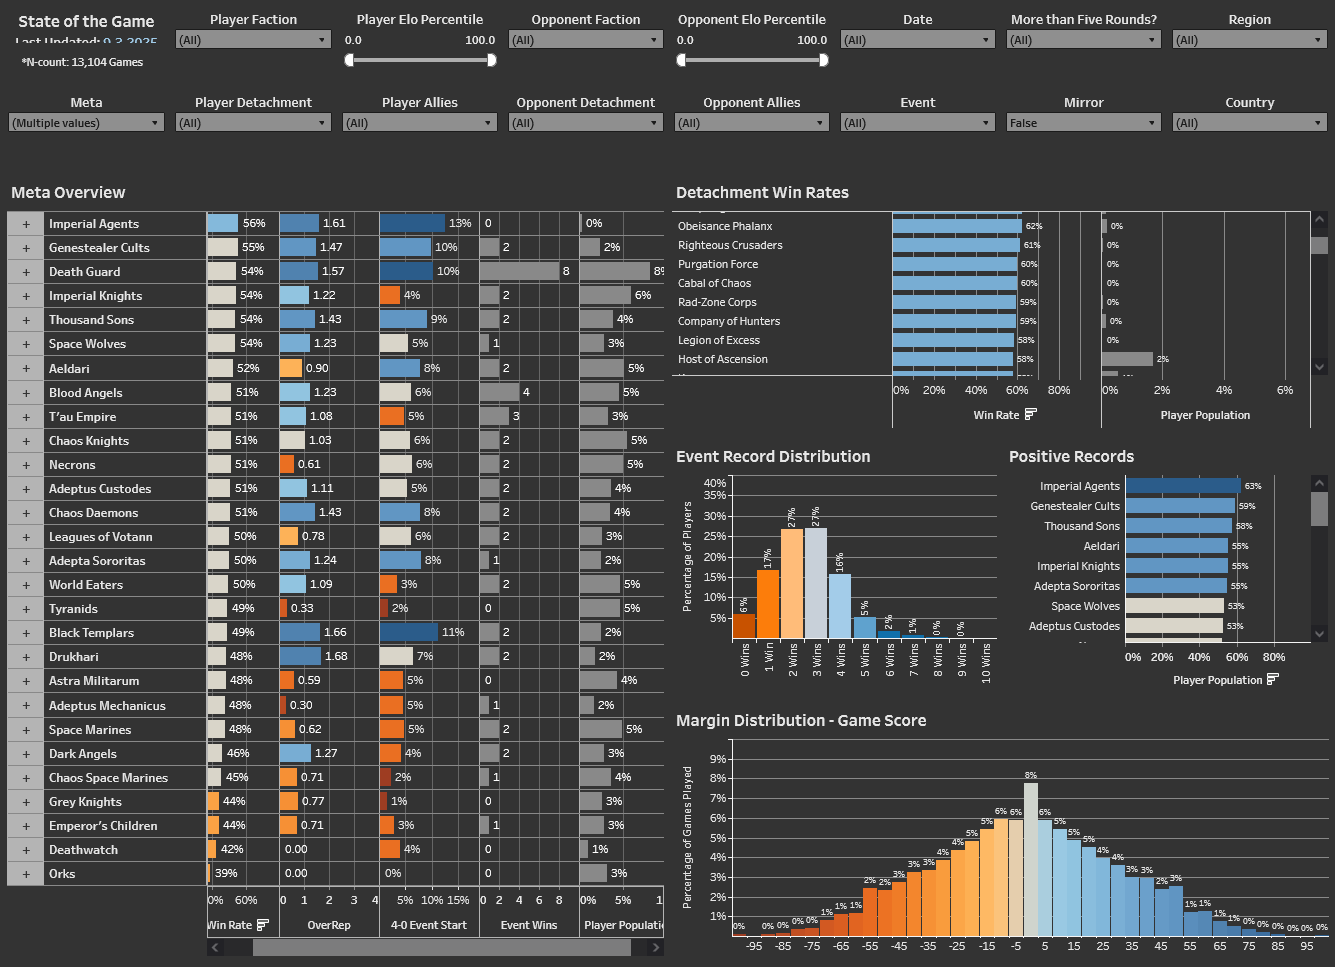Screen dimensions: 1335x967
Task: Select the Obeisance Phalanx win rate bar
Action: click(x=957, y=226)
